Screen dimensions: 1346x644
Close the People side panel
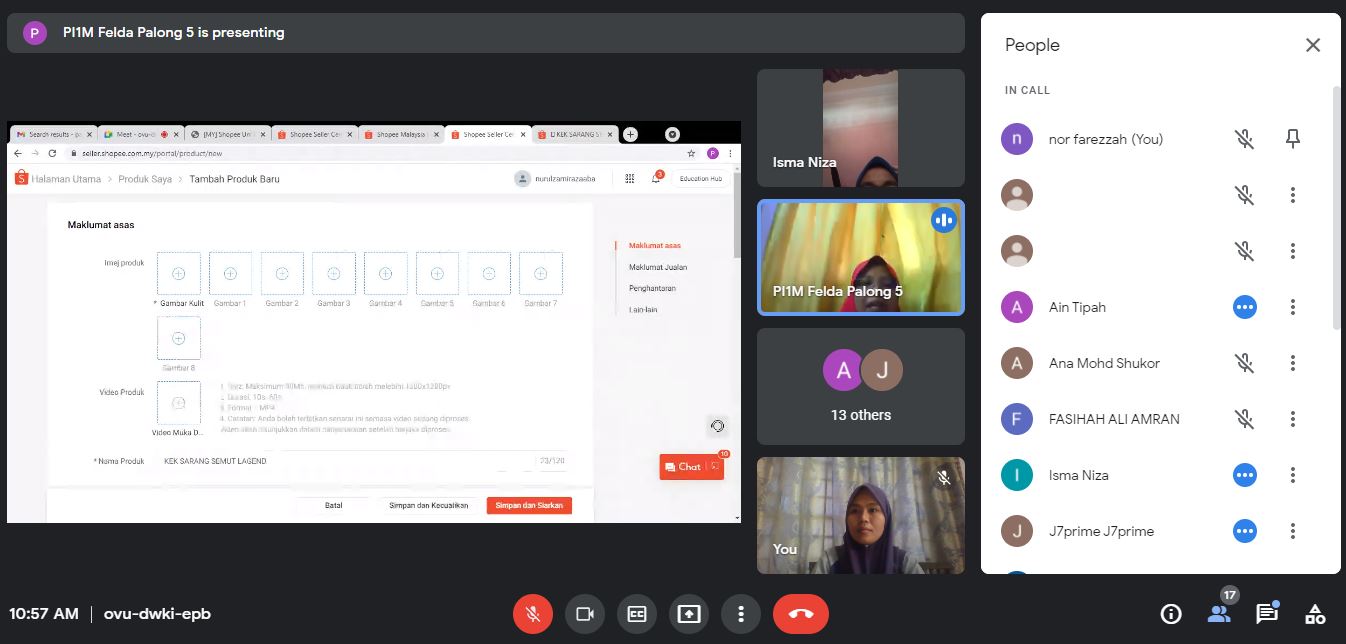click(1313, 45)
